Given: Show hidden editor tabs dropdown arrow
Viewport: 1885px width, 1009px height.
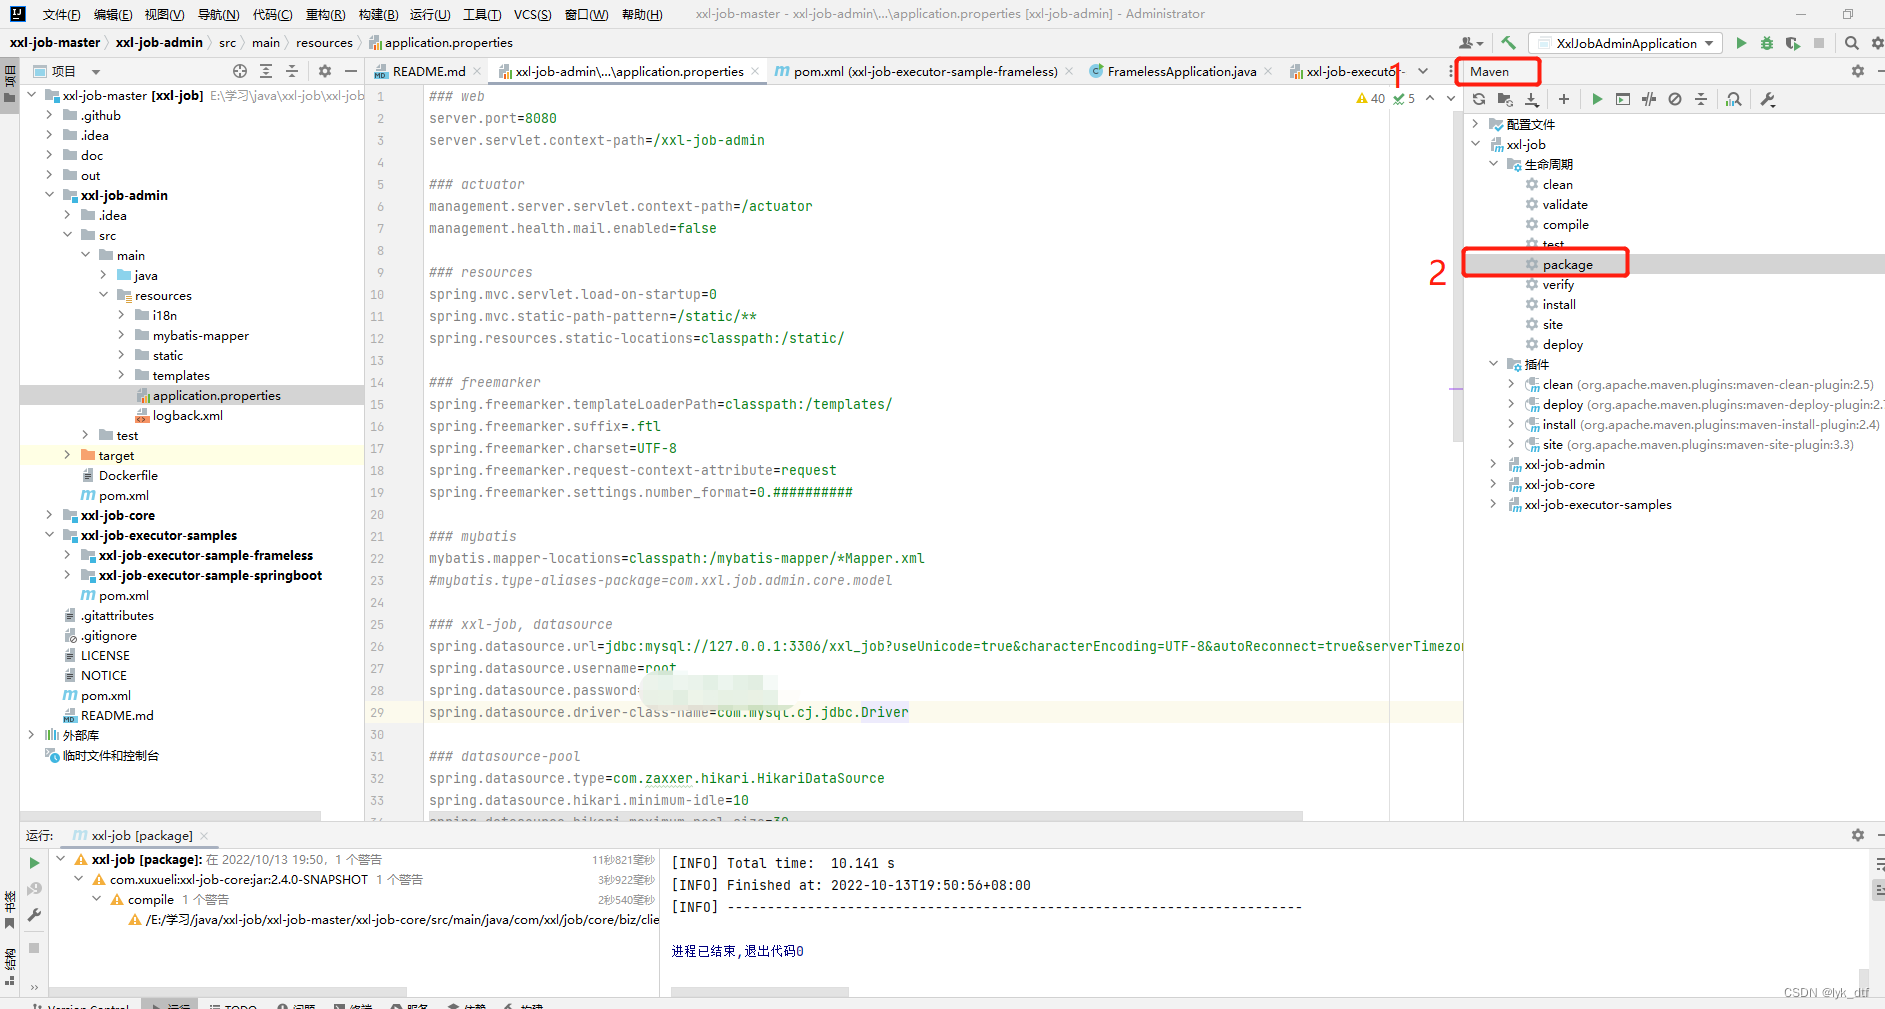Looking at the screenshot, I should (1423, 71).
